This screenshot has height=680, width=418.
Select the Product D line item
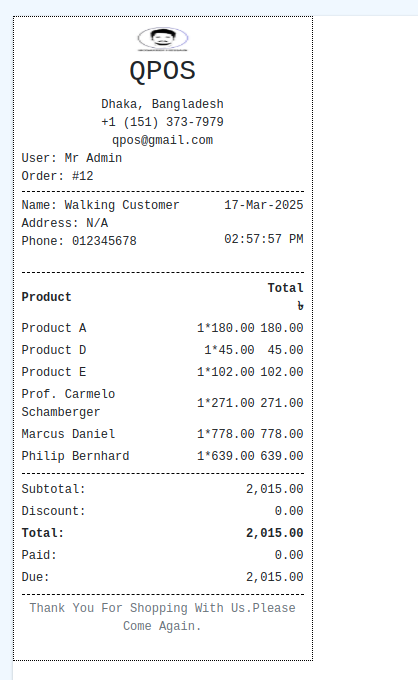click(163, 350)
